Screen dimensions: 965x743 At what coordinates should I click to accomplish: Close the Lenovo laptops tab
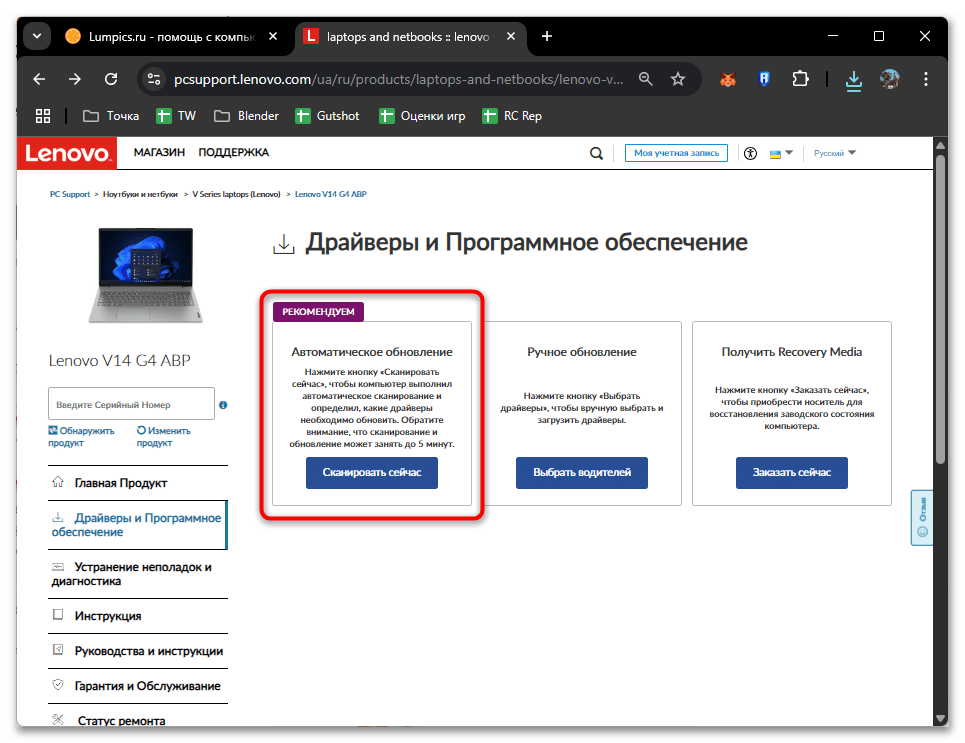coord(511,36)
